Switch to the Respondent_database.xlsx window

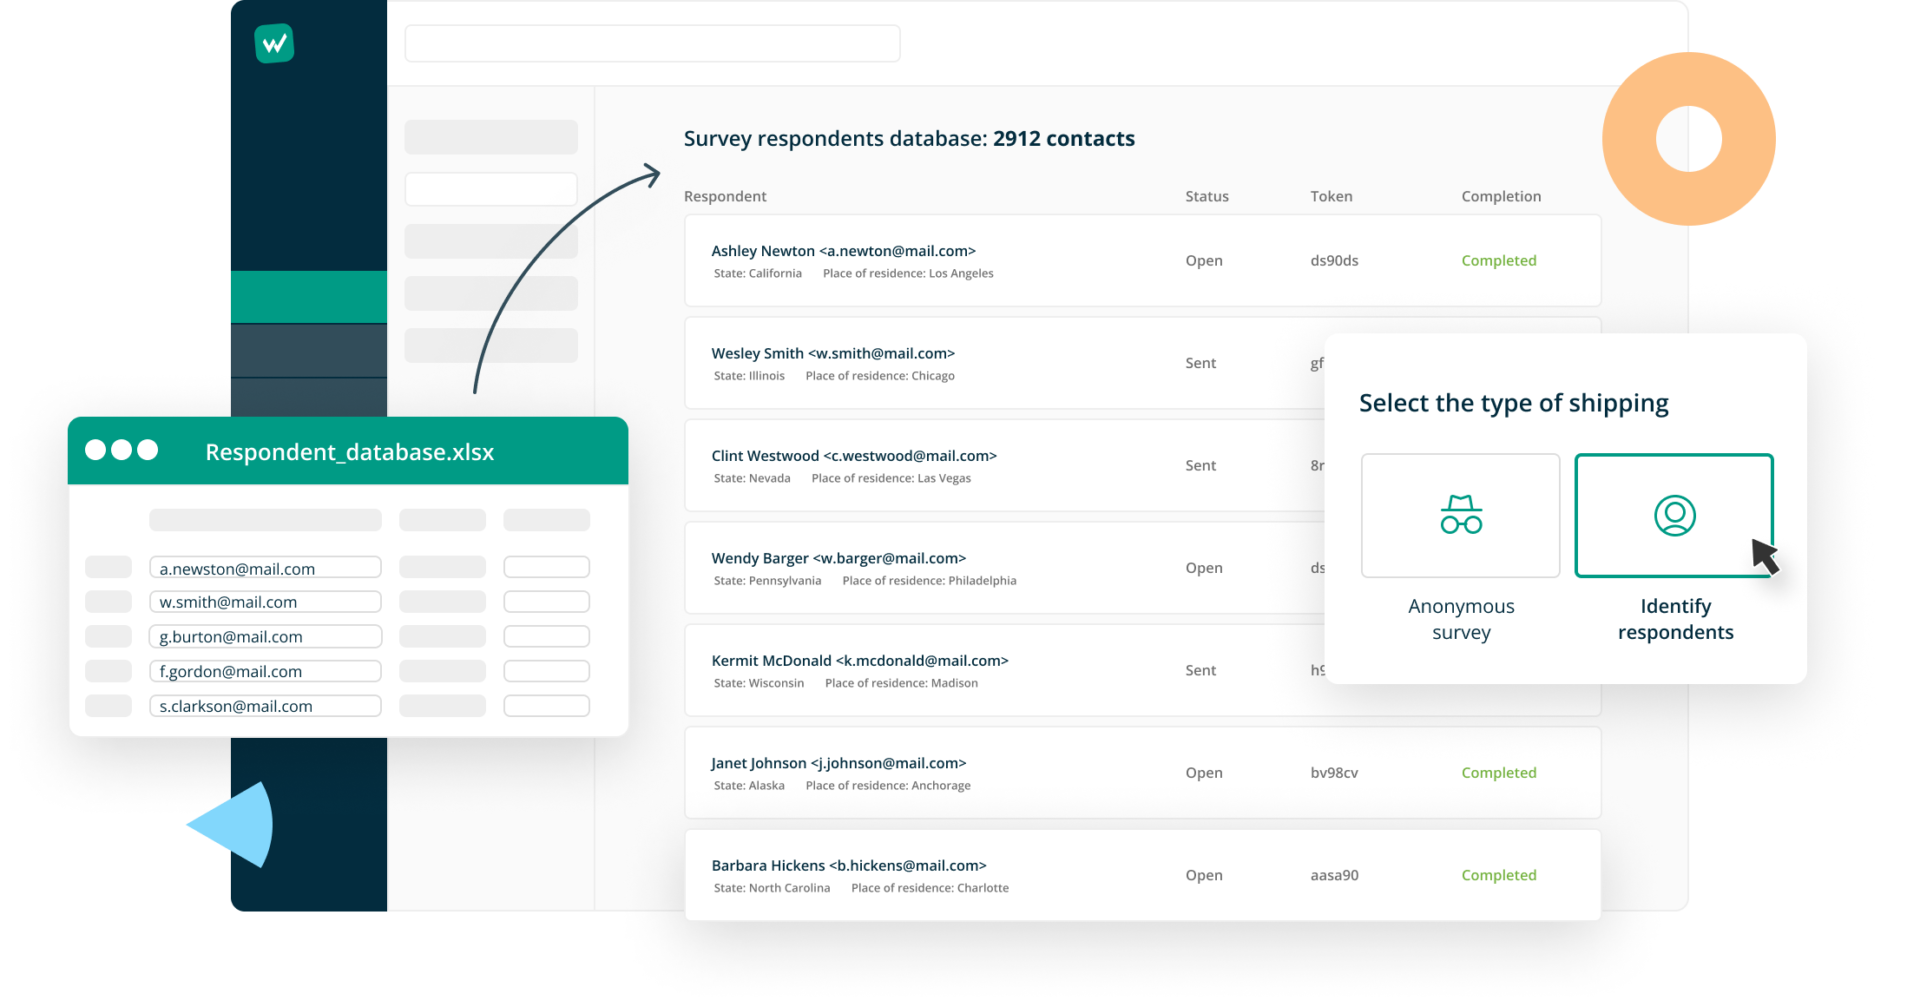(x=349, y=452)
